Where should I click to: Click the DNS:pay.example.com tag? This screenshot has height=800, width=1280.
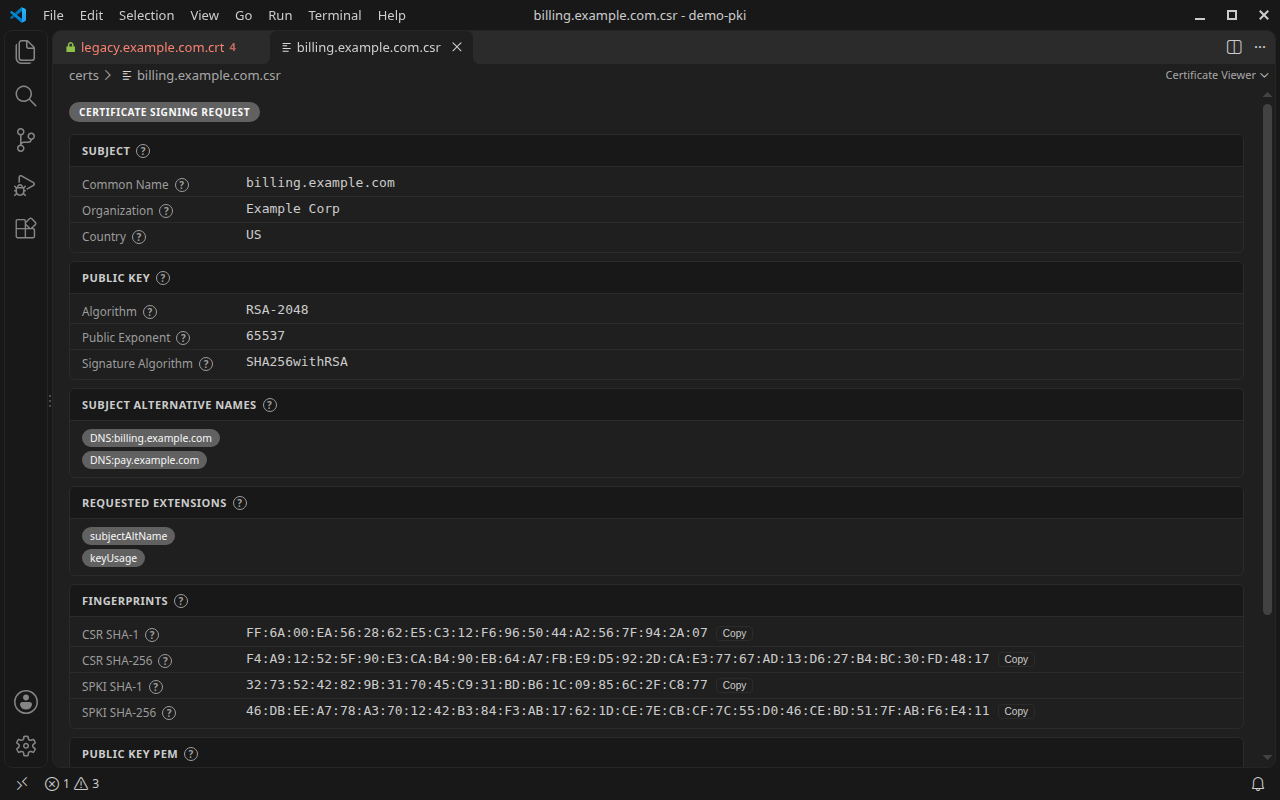(144, 460)
